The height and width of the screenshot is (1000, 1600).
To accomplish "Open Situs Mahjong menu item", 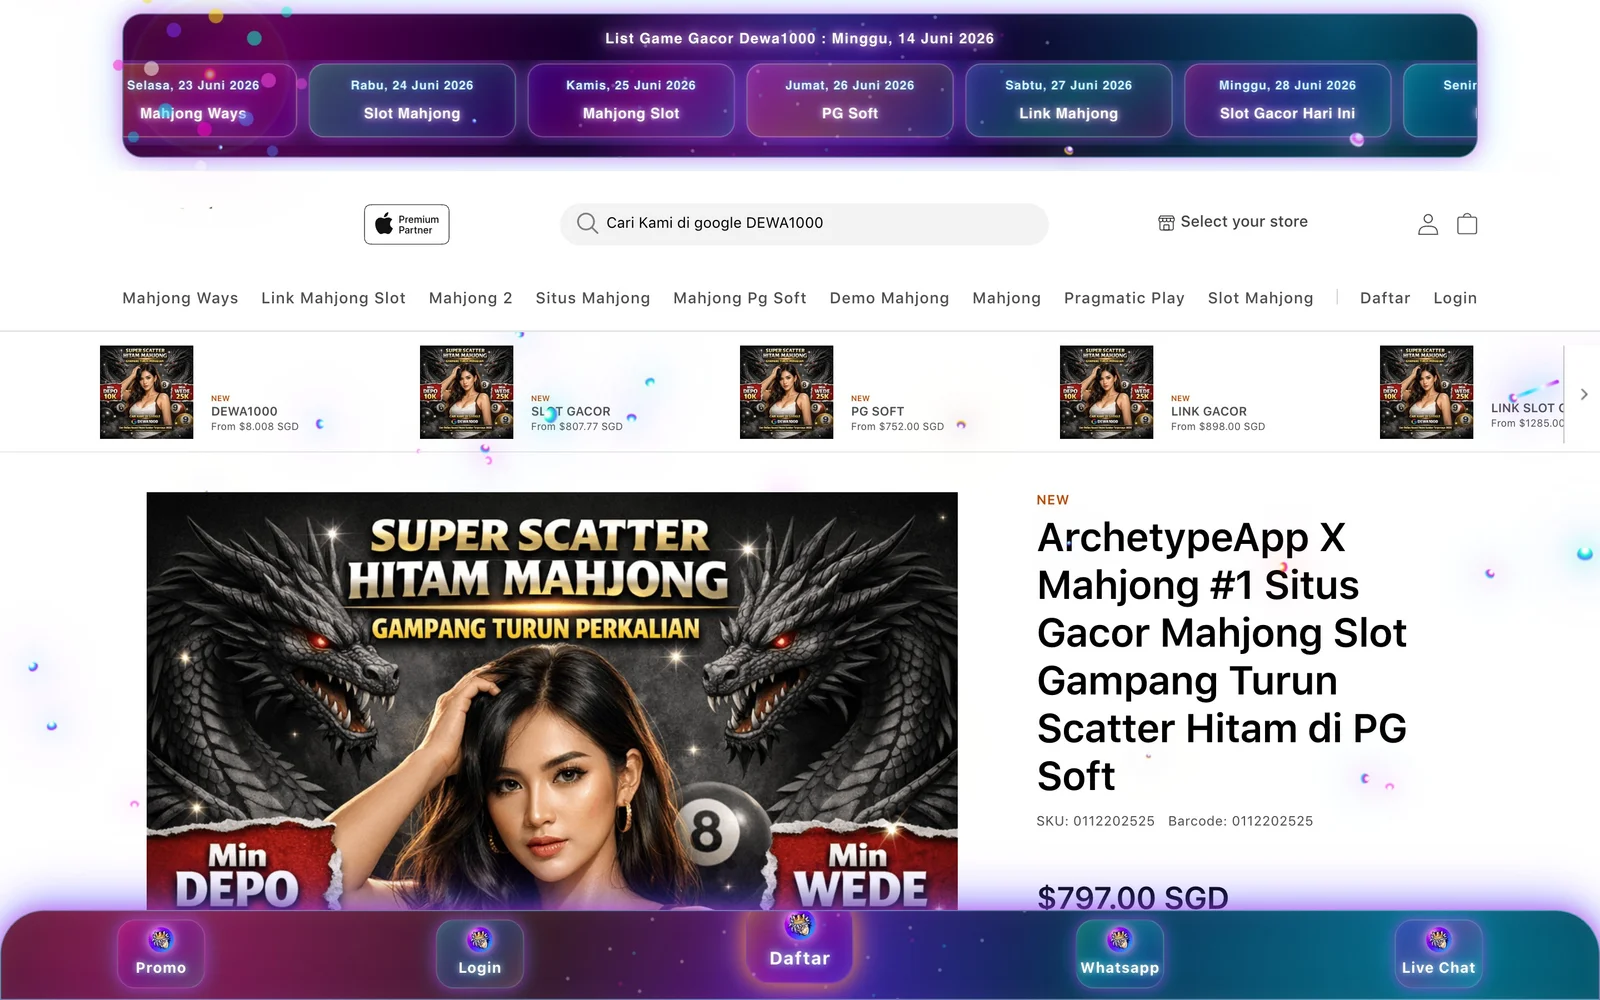I will (592, 298).
